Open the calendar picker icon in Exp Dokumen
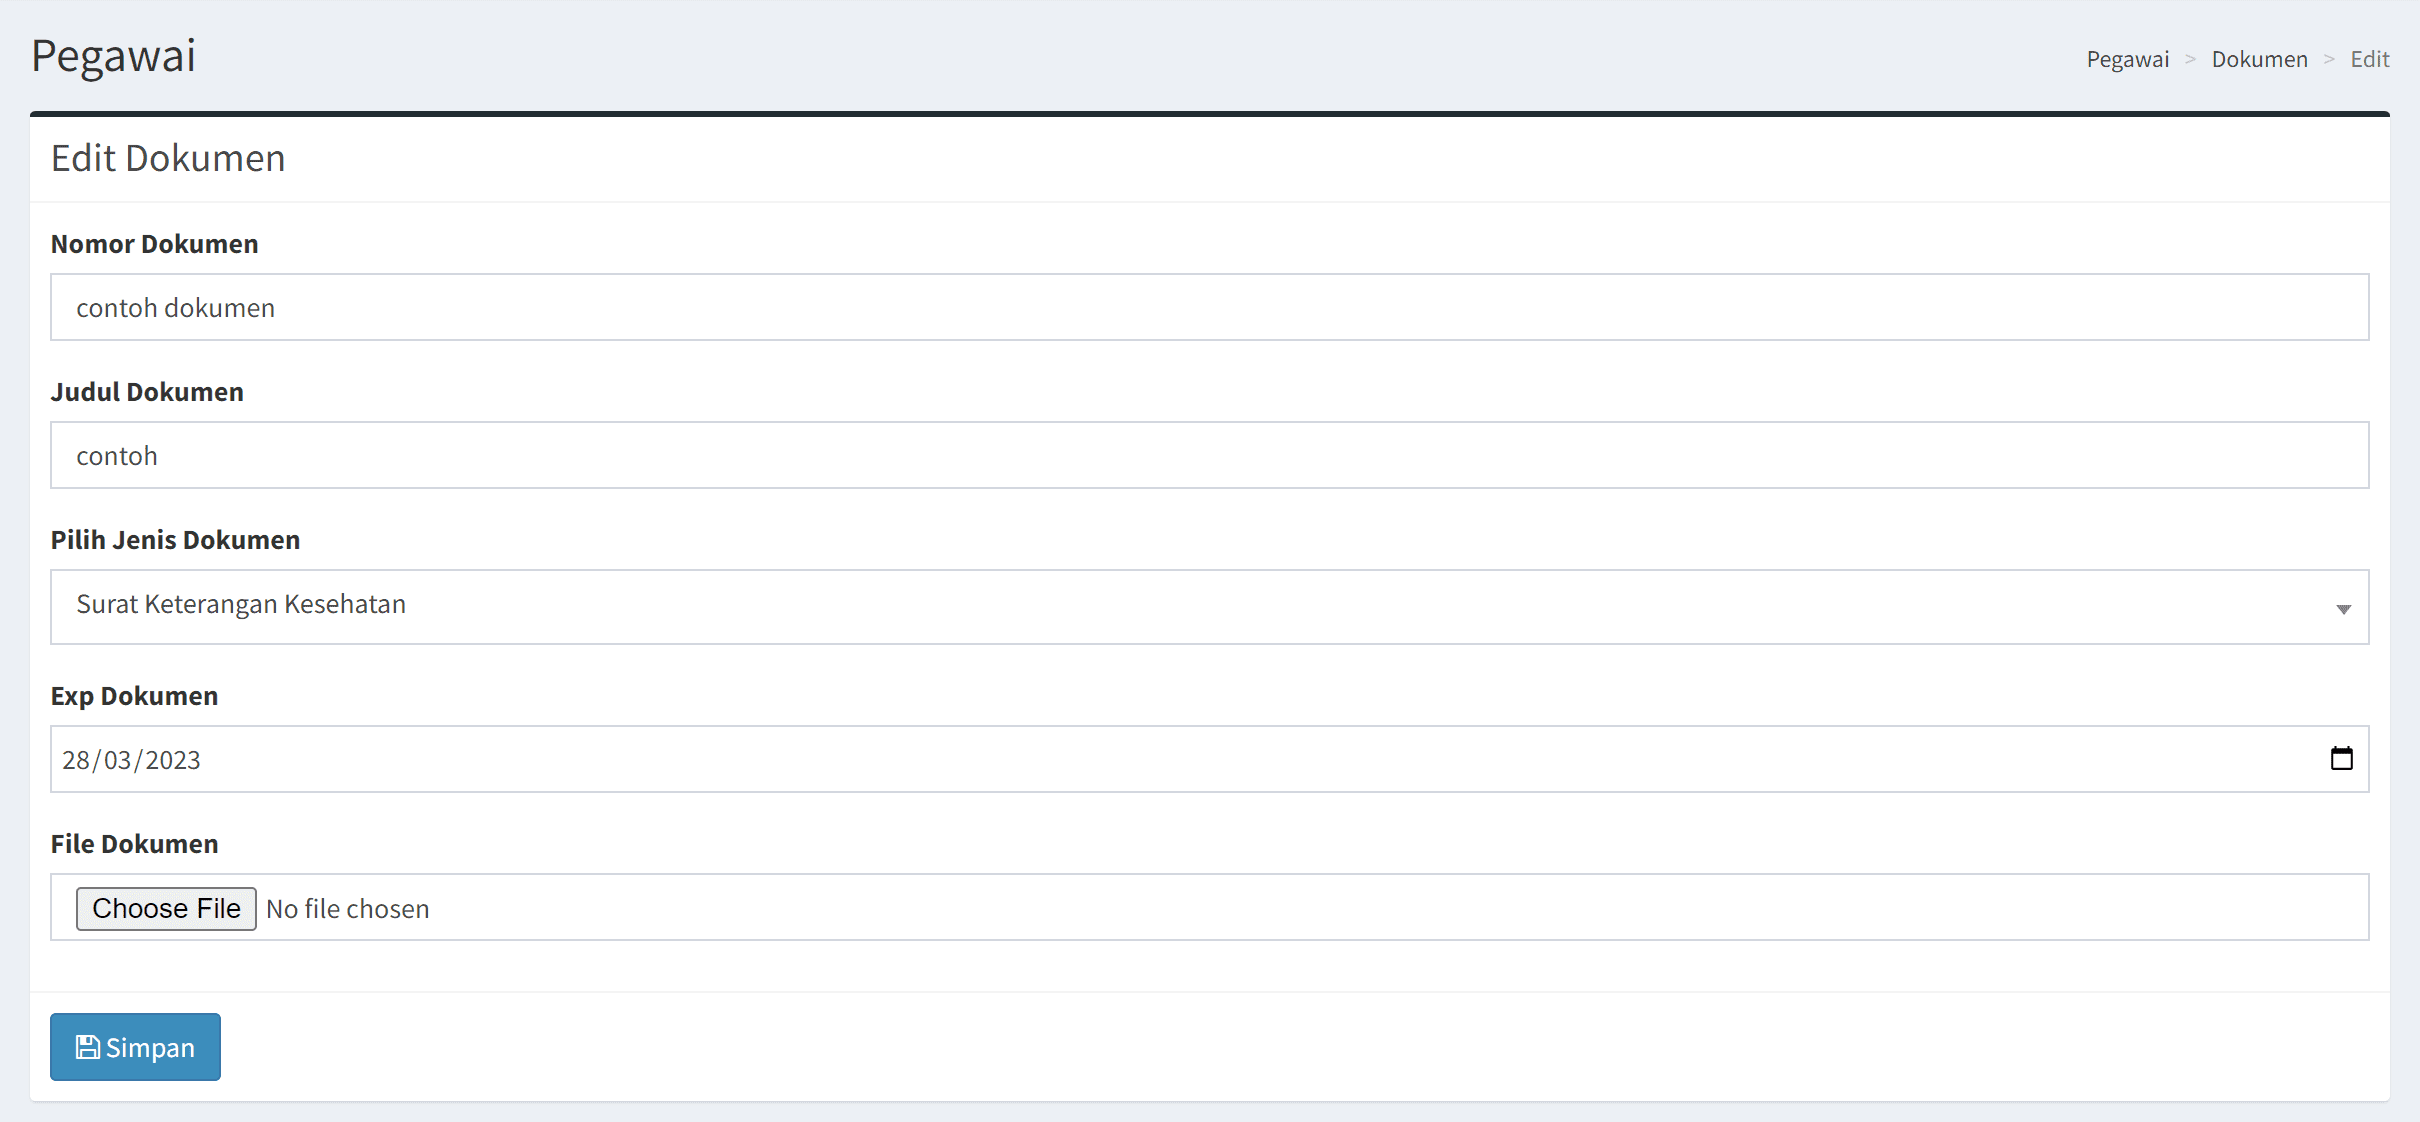2420x1122 pixels. 2341,759
